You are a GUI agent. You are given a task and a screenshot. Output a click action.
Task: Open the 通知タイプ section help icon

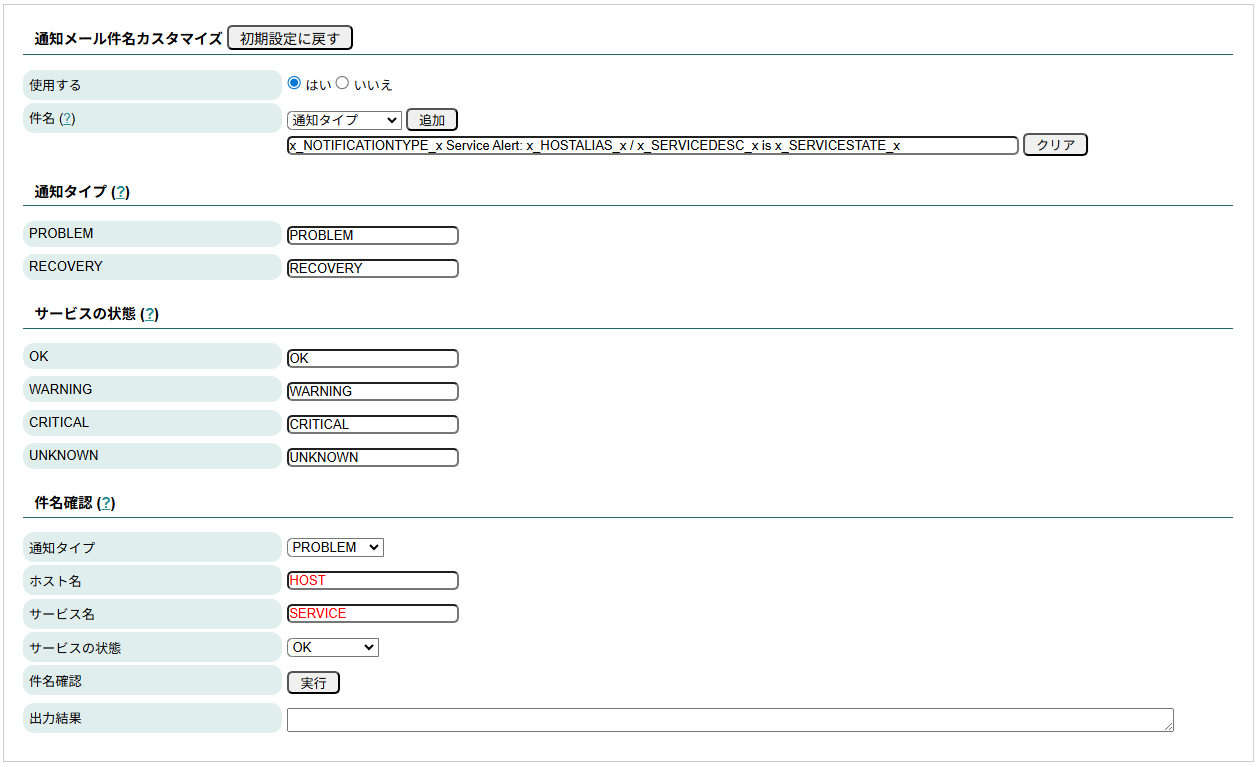(121, 190)
